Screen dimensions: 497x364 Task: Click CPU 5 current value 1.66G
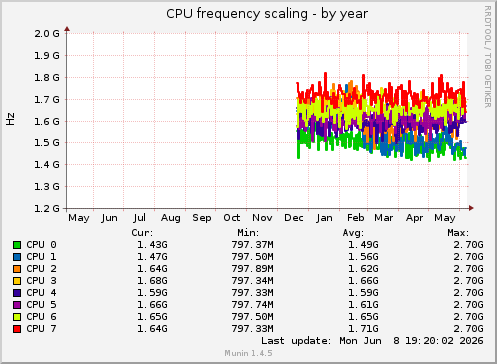coord(152,305)
